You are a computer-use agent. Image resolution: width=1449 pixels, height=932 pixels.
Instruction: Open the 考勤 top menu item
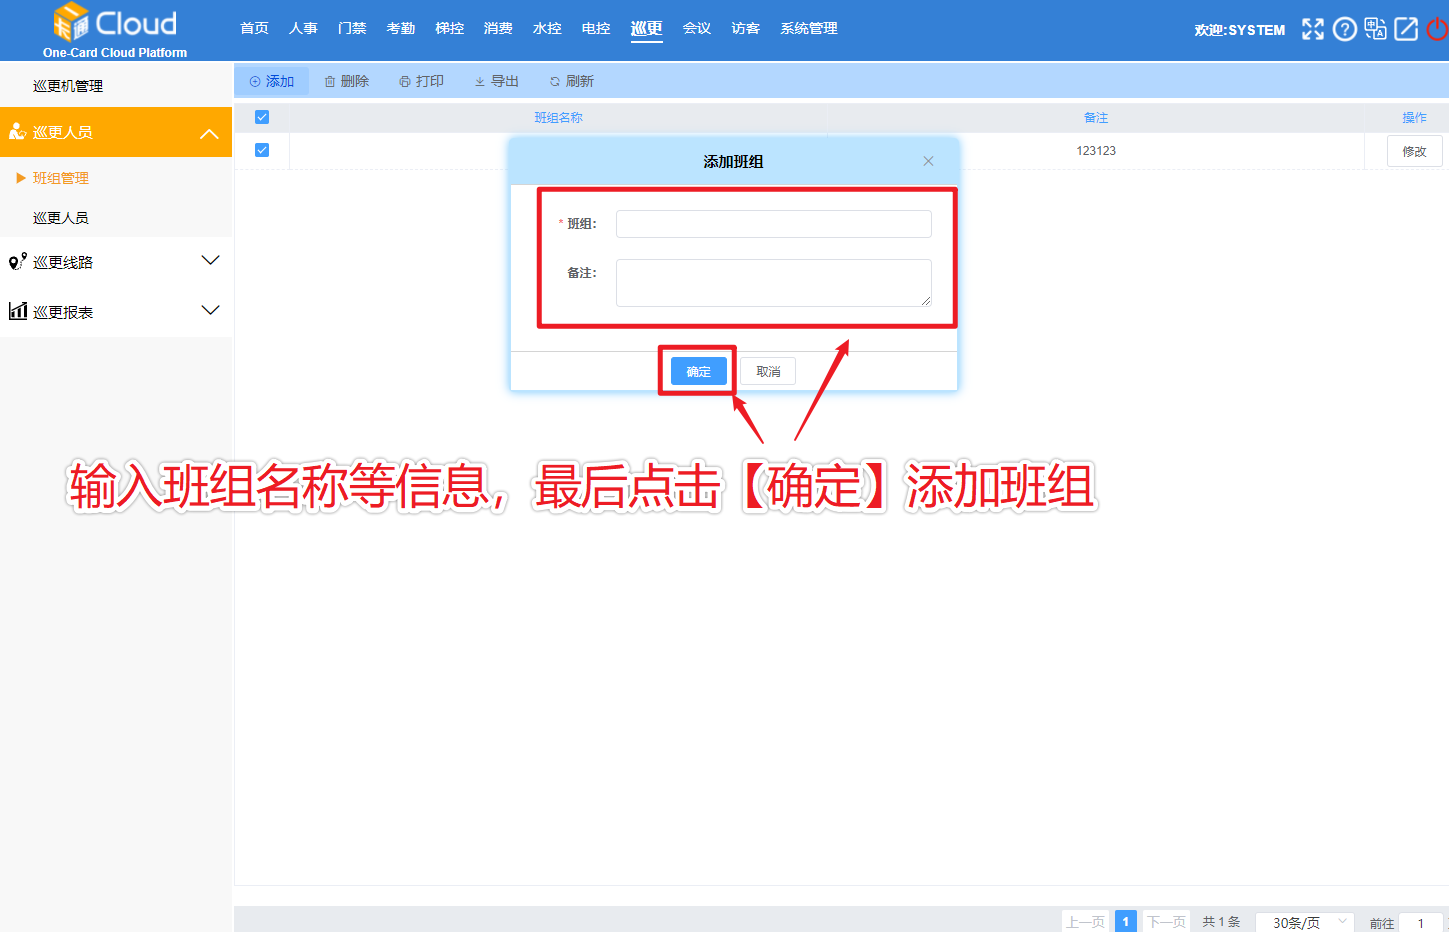click(x=401, y=28)
